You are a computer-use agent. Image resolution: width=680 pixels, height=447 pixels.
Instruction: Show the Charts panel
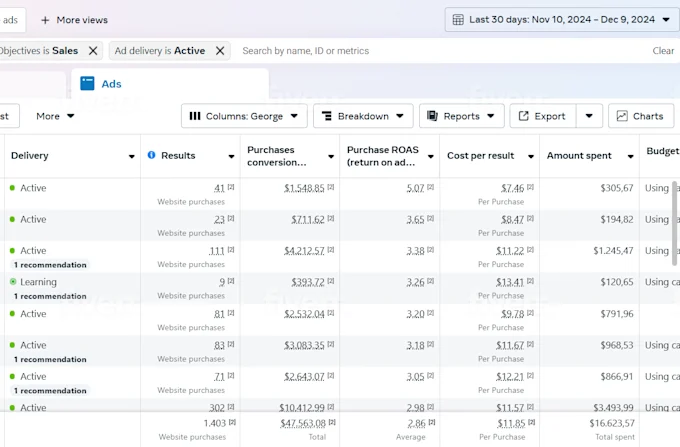pos(641,116)
